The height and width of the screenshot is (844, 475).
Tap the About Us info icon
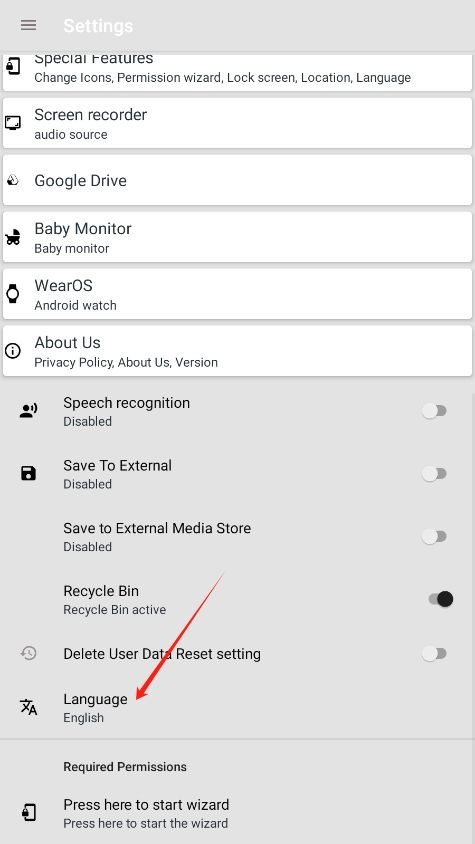(13, 351)
